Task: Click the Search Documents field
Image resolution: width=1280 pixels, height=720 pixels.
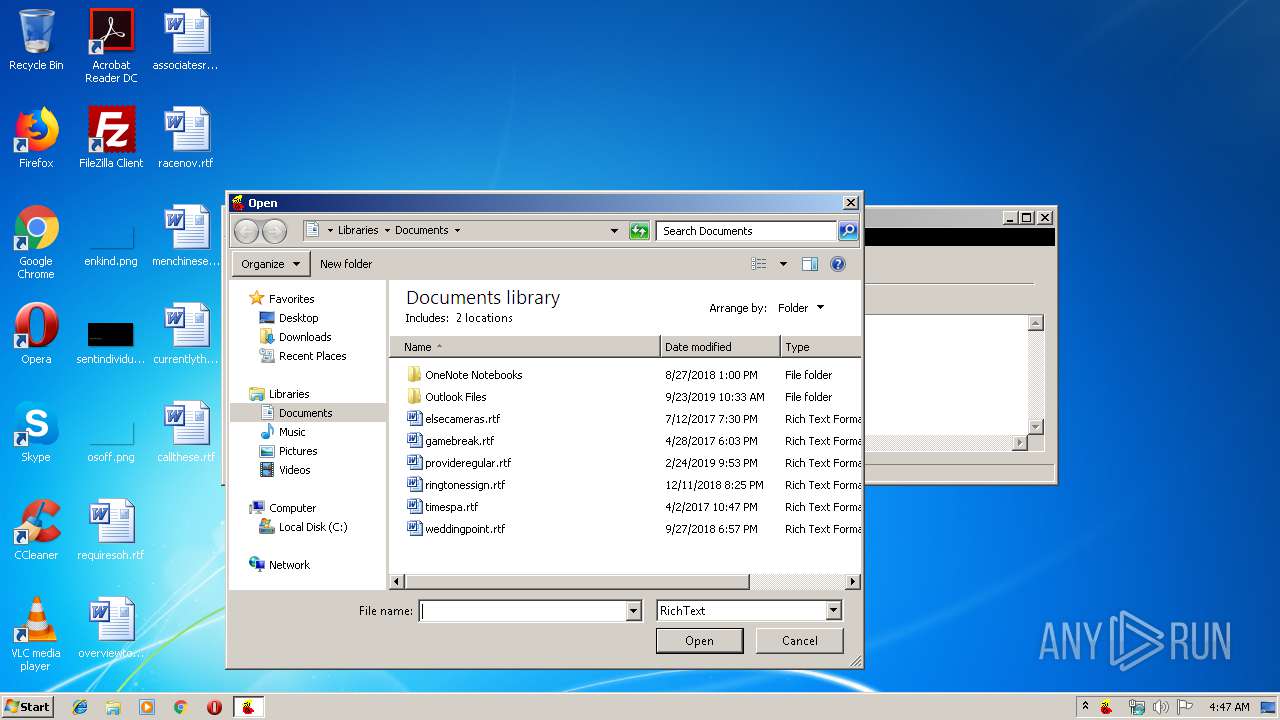Action: click(747, 231)
